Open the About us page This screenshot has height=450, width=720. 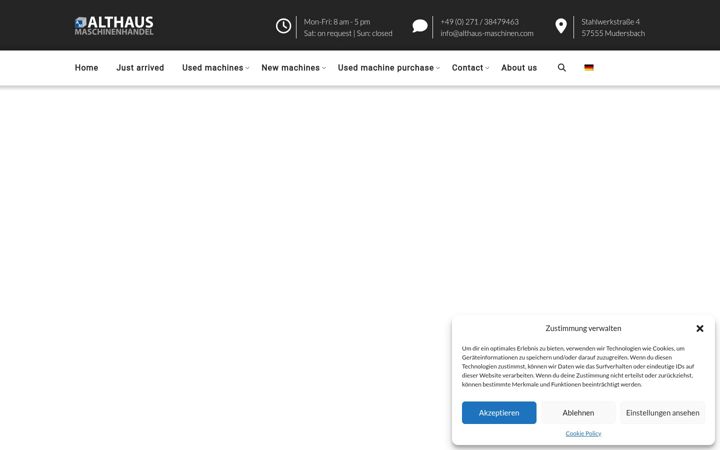pyautogui.click(x=519, y=68)
